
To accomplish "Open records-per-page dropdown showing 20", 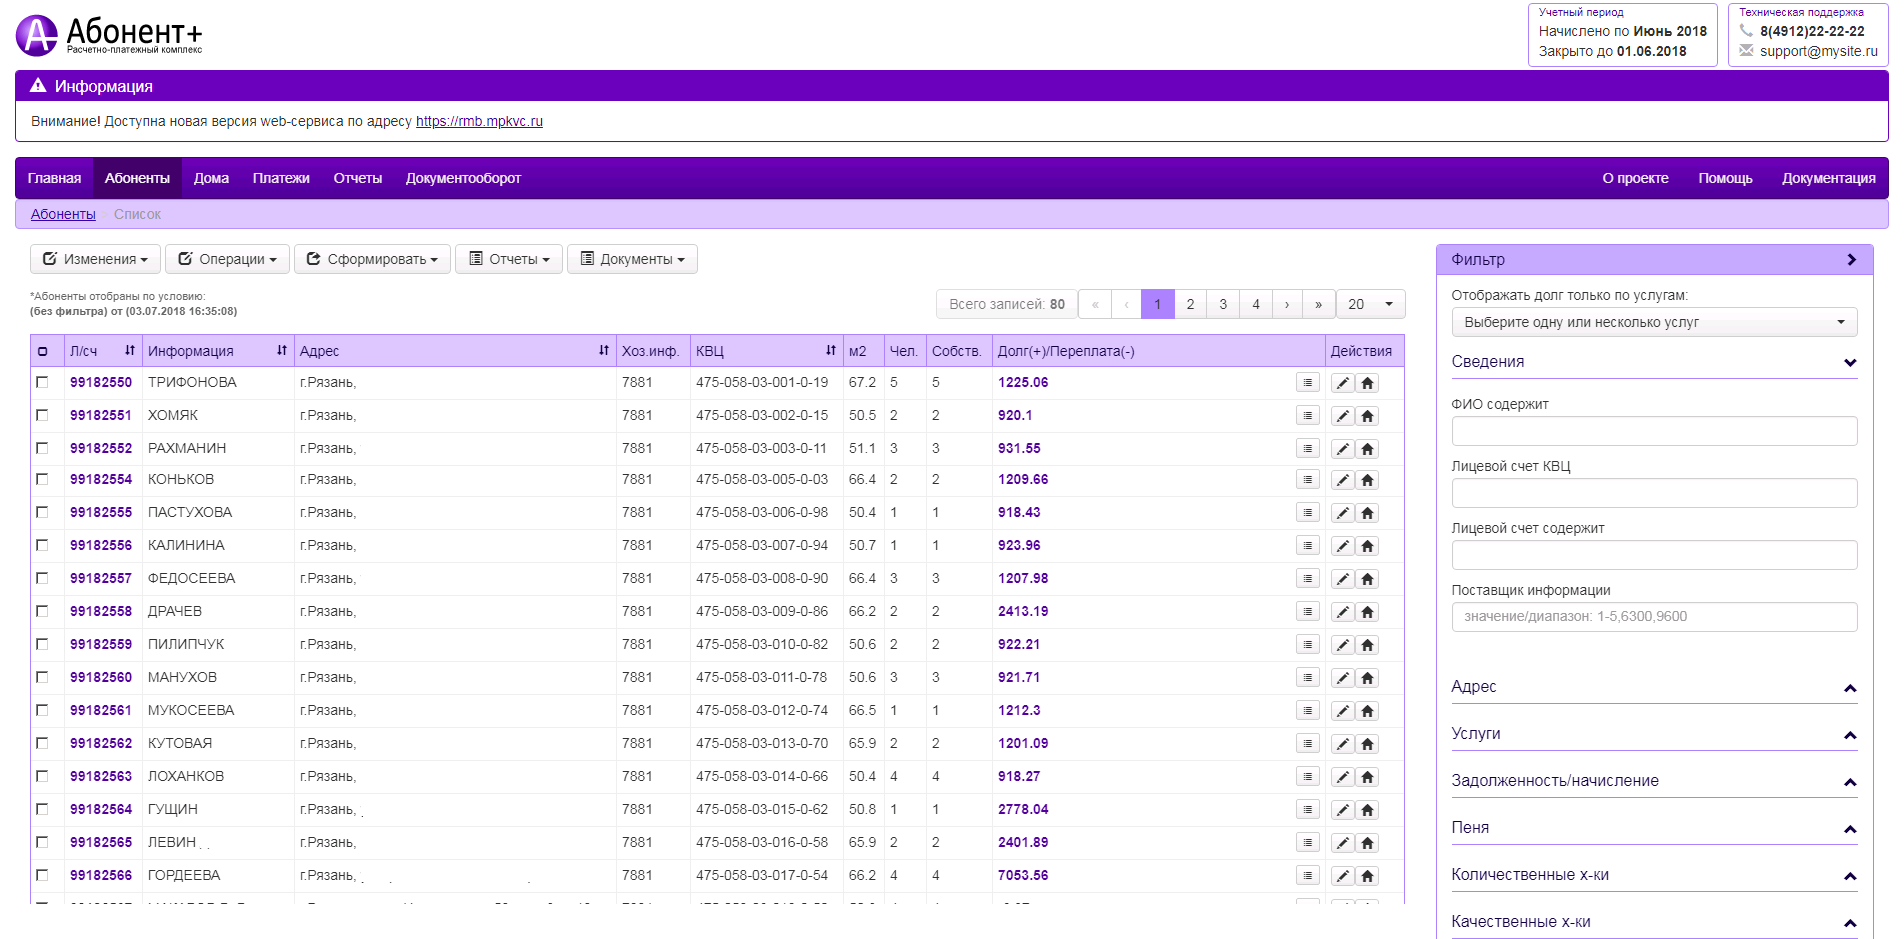I will click(x=1370, y=304).
